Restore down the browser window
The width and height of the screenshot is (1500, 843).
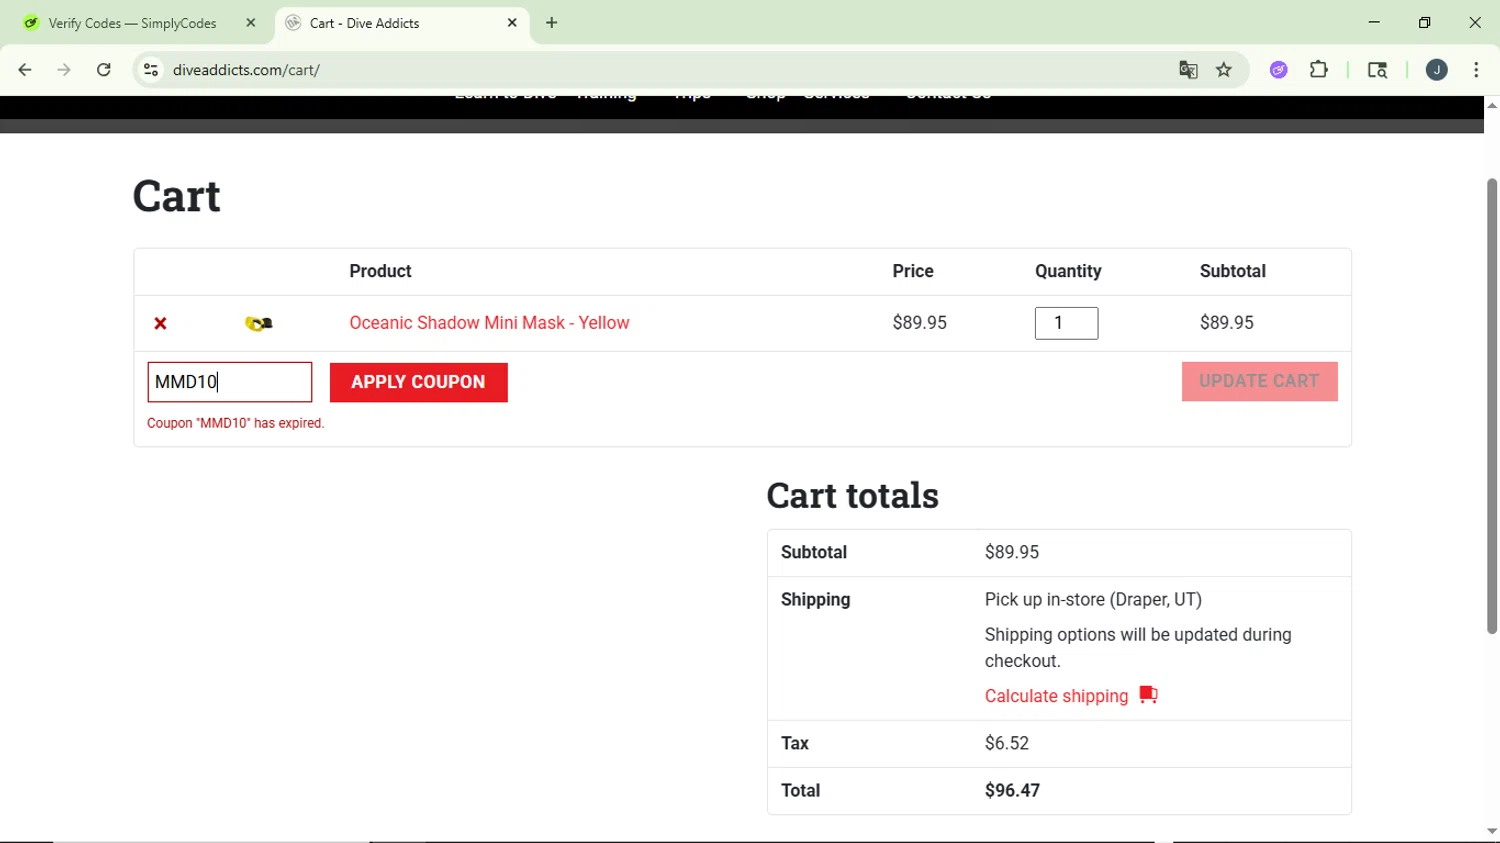1425,23
